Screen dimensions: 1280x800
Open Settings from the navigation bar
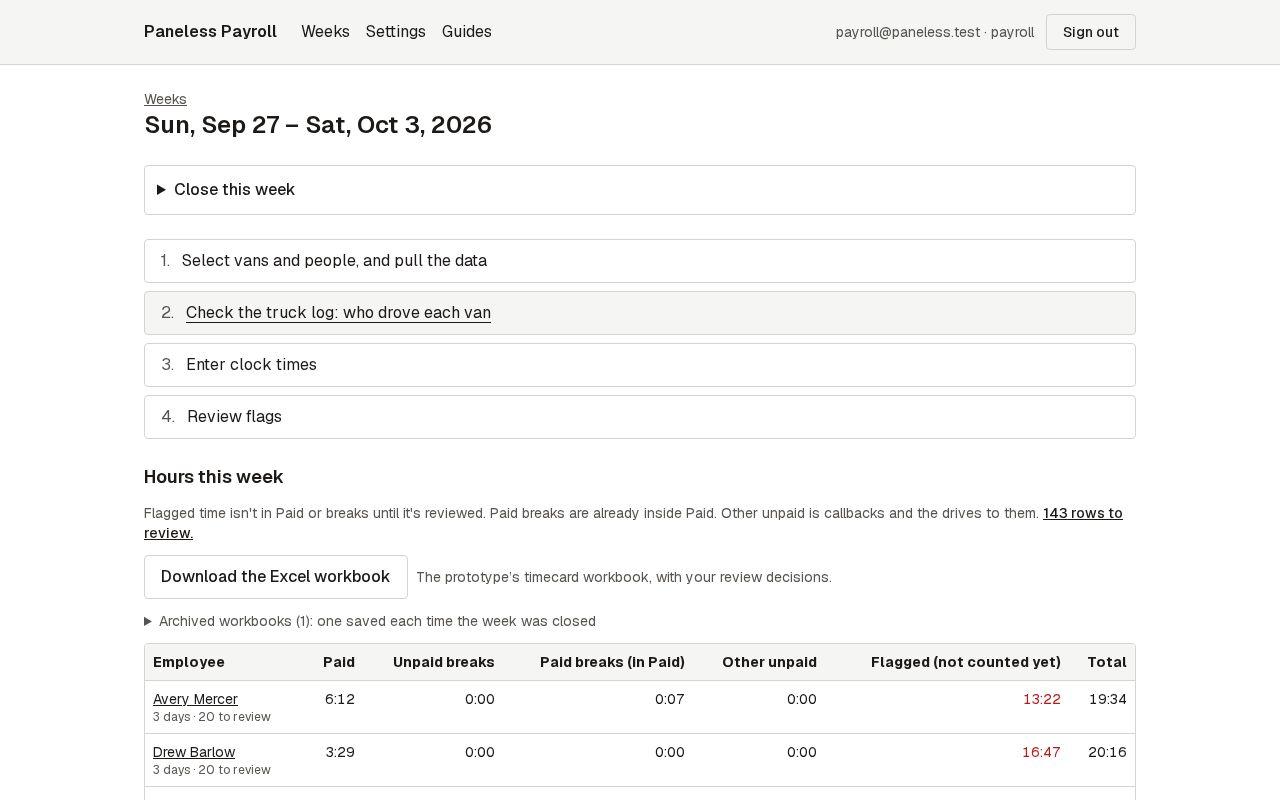click(396, 32)
